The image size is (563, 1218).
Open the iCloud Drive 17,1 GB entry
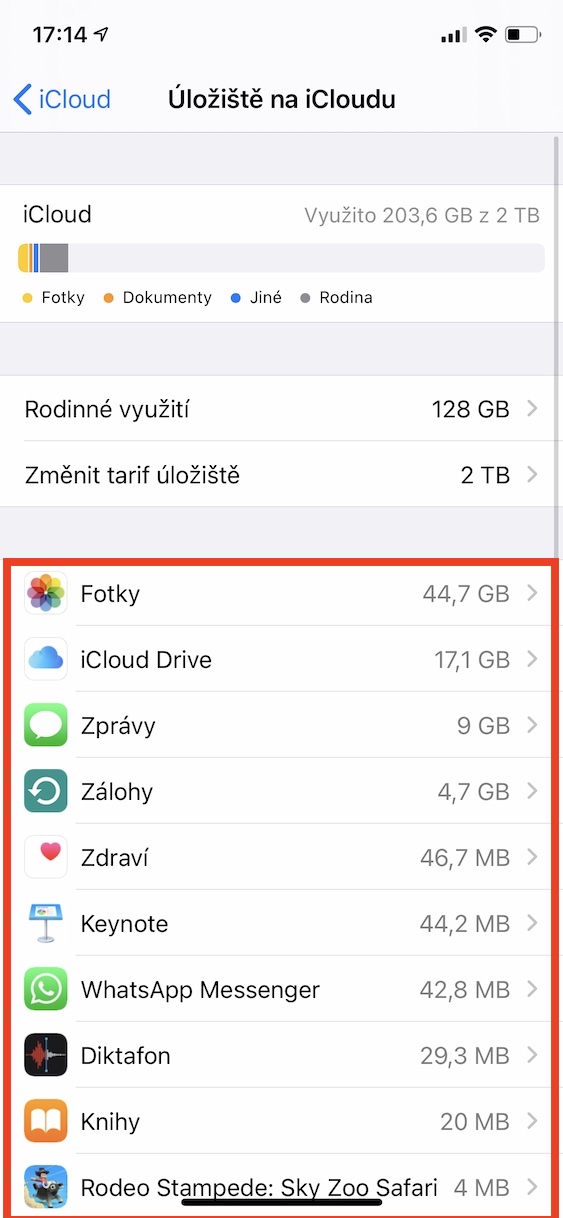[281, 659]
